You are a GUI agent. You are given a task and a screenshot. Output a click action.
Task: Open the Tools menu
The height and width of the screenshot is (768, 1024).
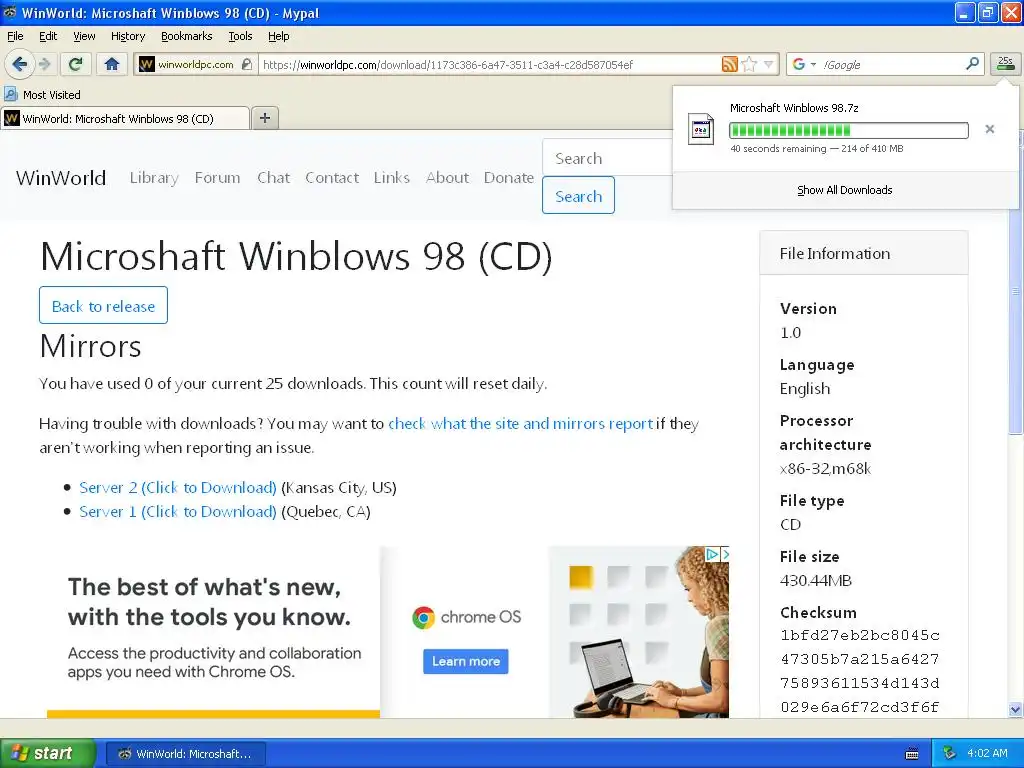(240, 36)
